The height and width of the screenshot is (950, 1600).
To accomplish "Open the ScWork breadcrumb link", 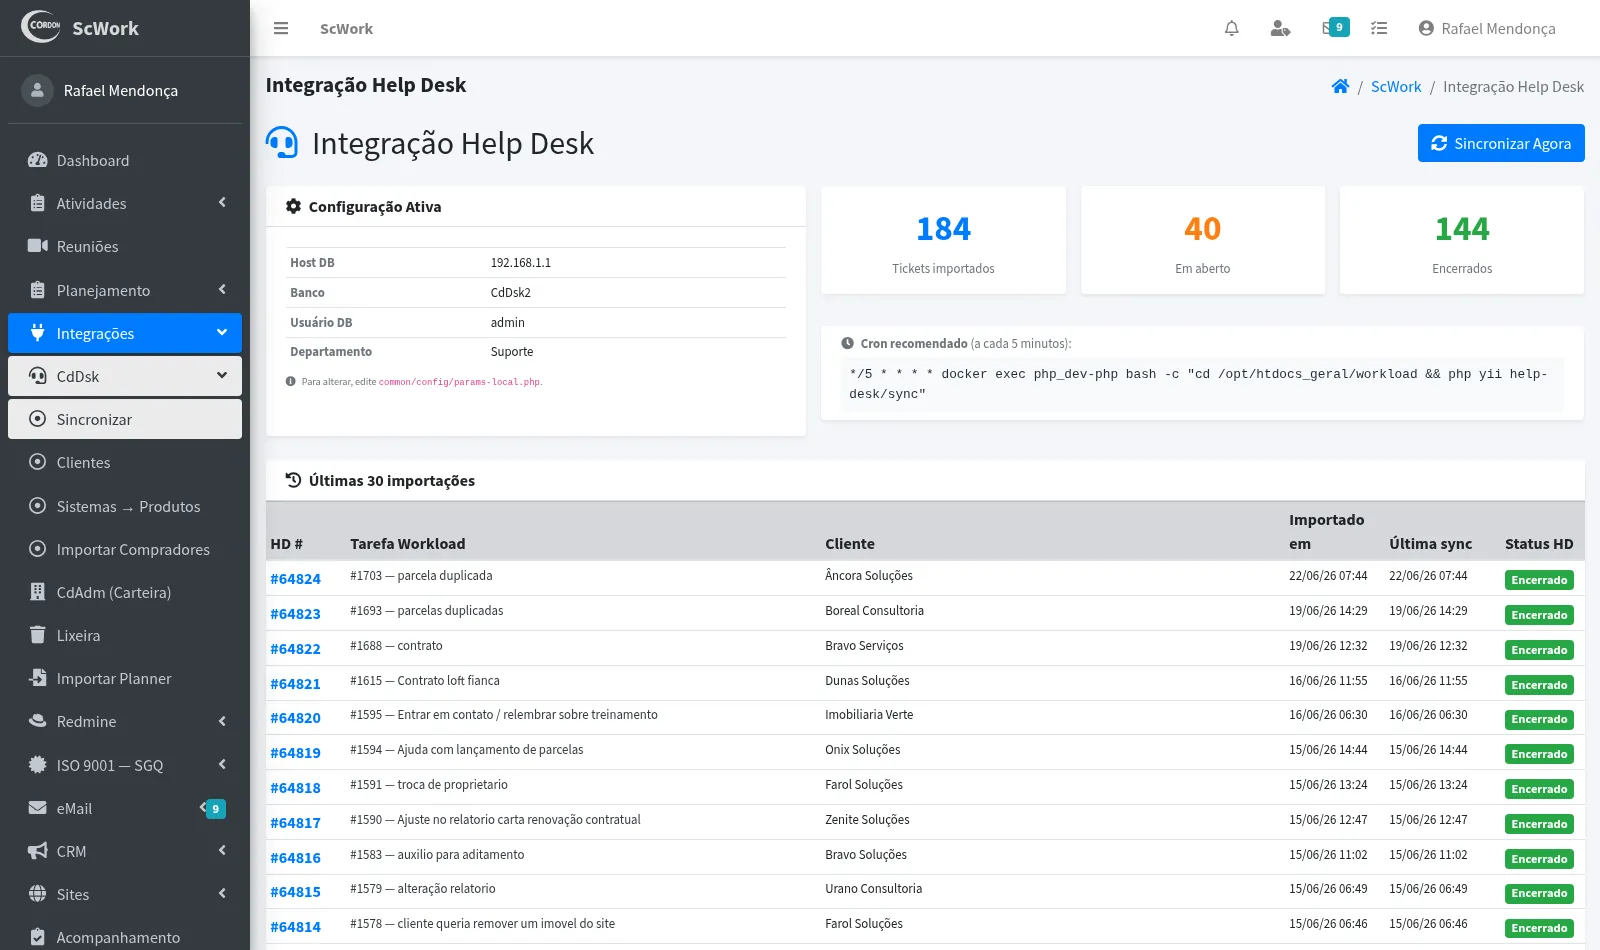I will tap(1395, 86).
